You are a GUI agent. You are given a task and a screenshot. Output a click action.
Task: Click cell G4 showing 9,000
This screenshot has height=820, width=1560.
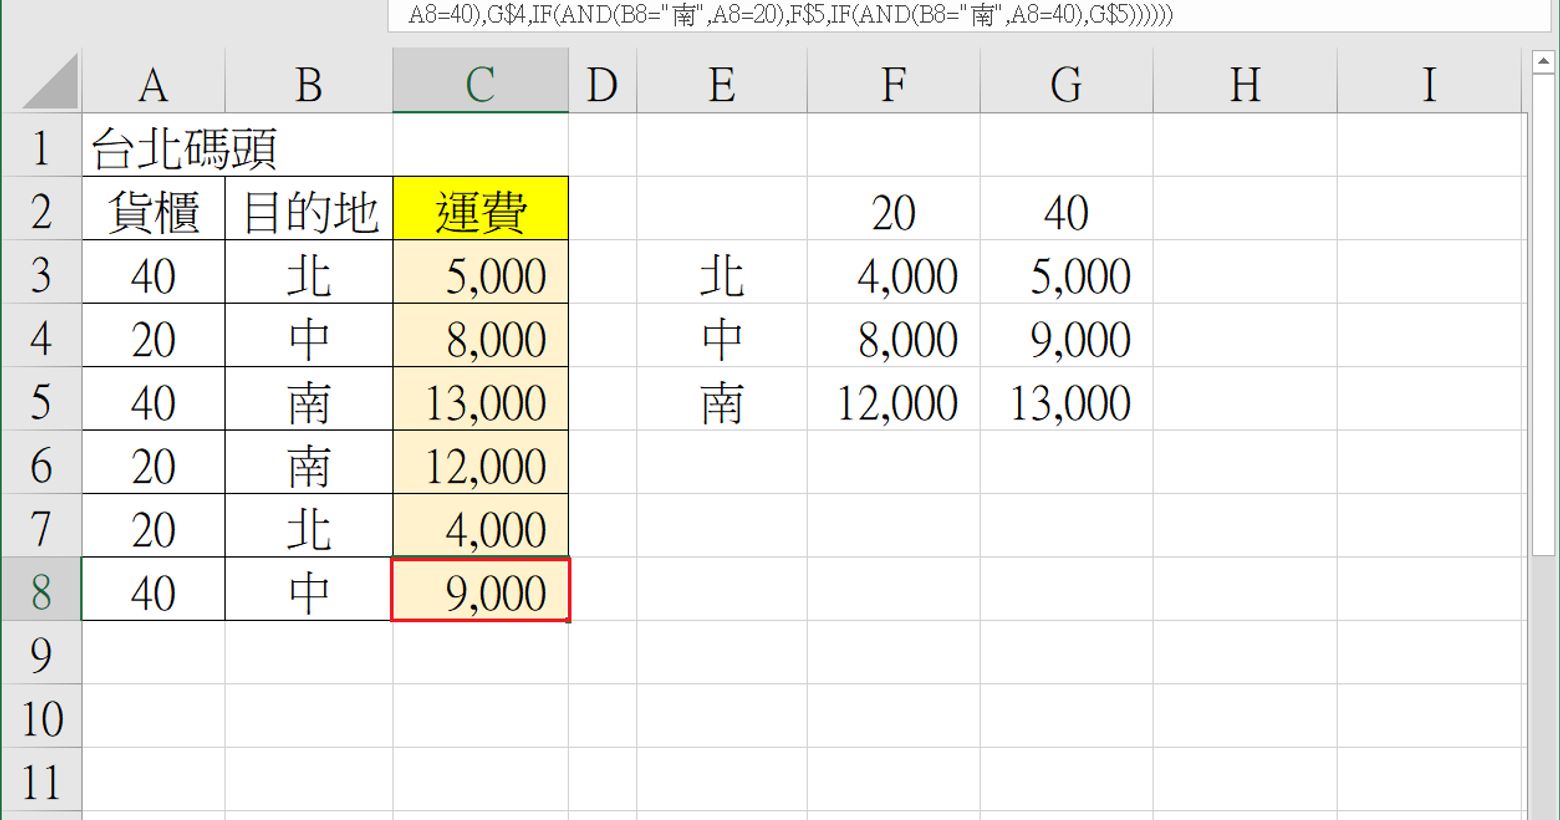coord(1066,339)
